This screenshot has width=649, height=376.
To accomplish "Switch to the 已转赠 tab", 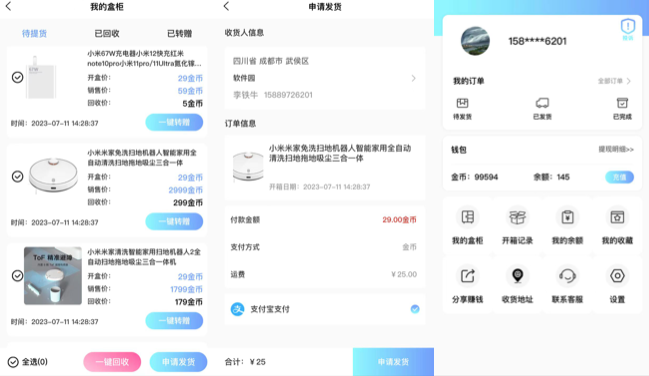I will 179,34.
